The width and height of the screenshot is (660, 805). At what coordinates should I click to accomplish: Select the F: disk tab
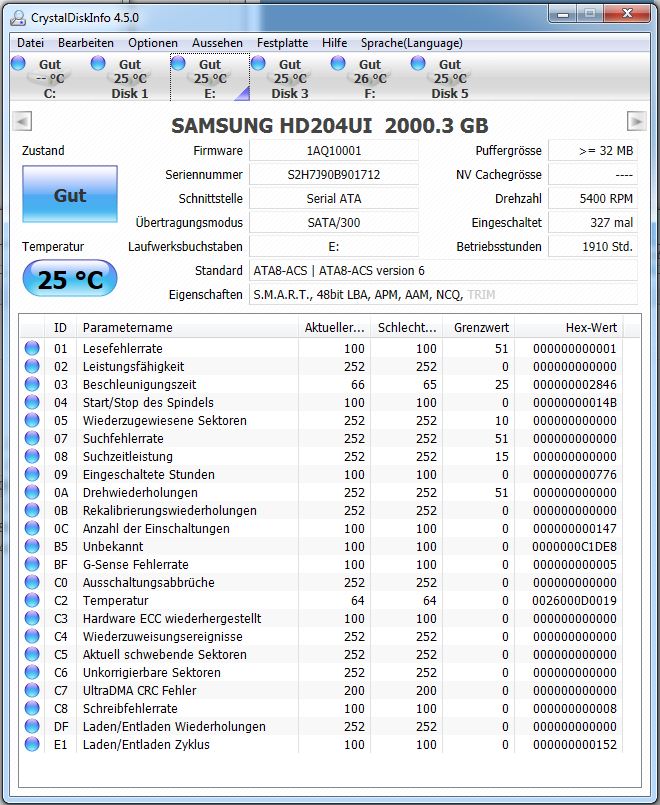tap(370, 78)
